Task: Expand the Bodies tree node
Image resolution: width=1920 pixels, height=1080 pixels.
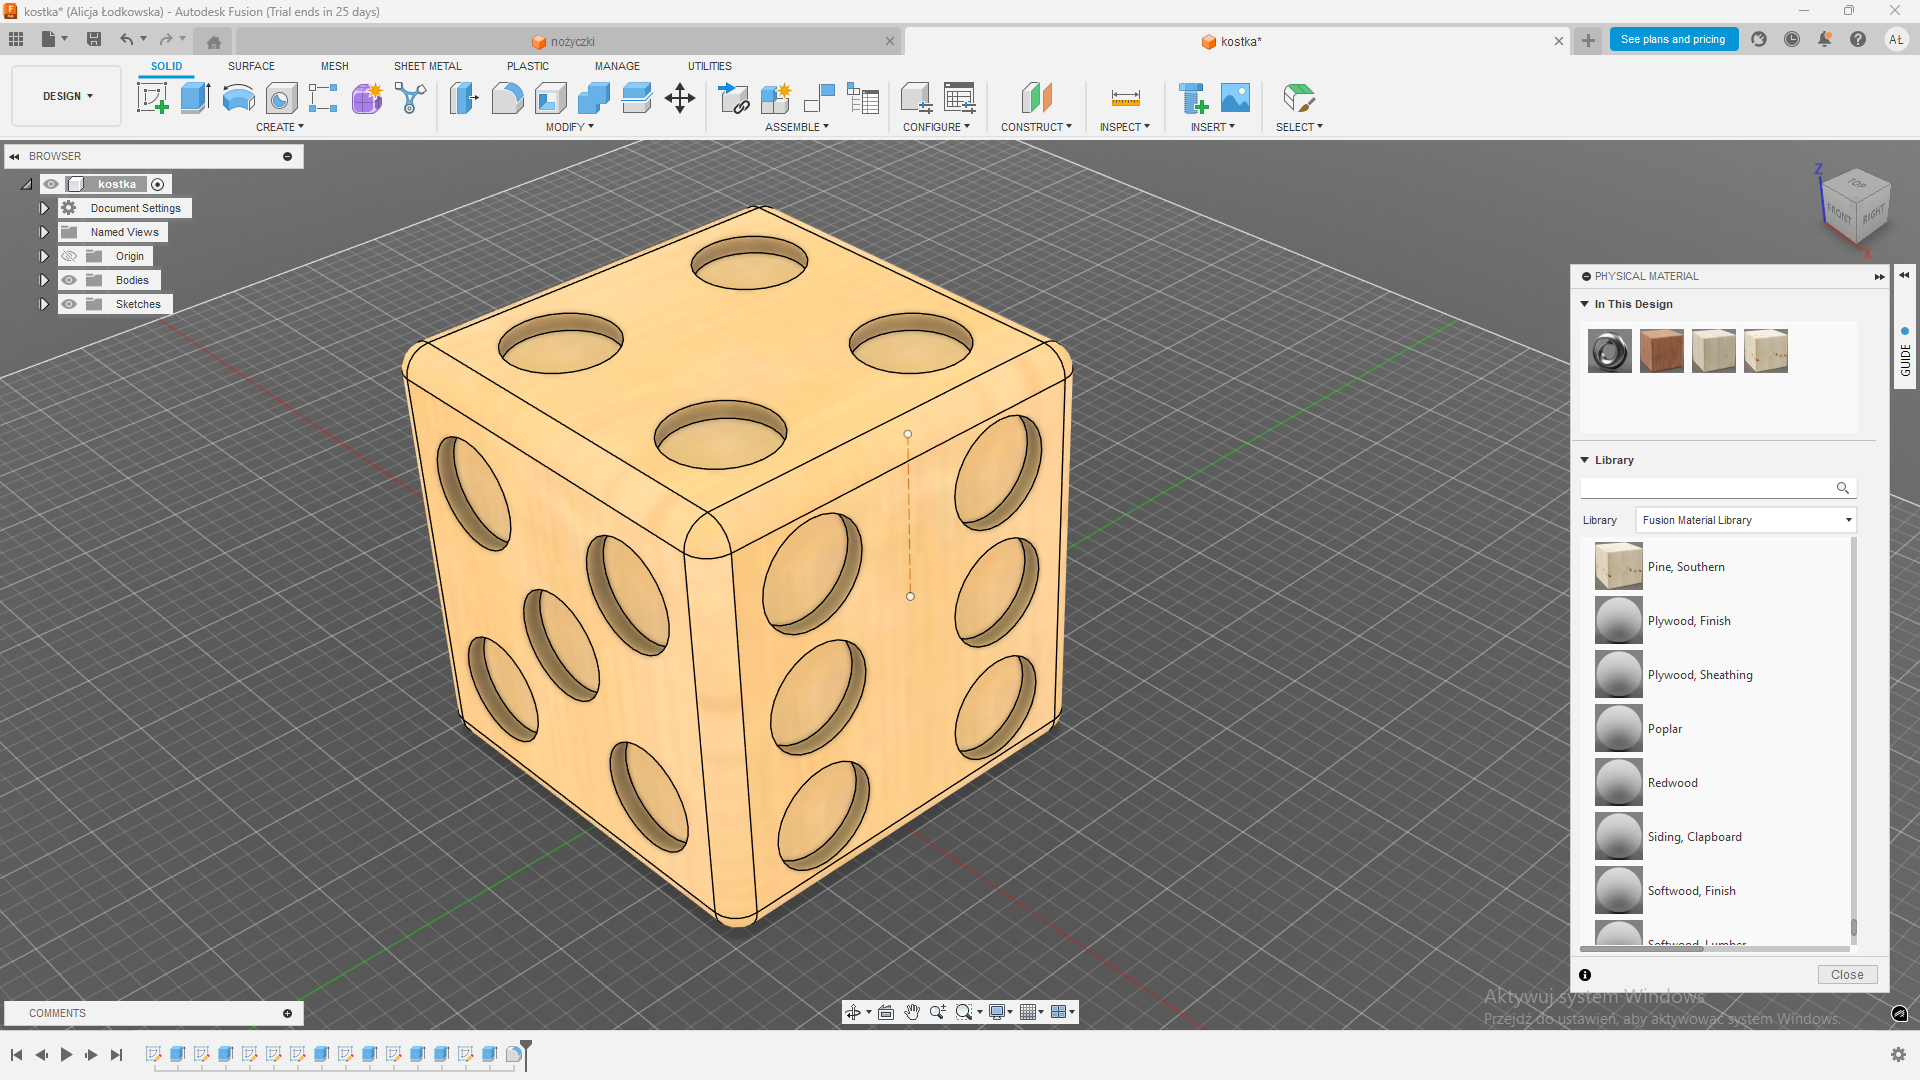Action: pos(44,280)
